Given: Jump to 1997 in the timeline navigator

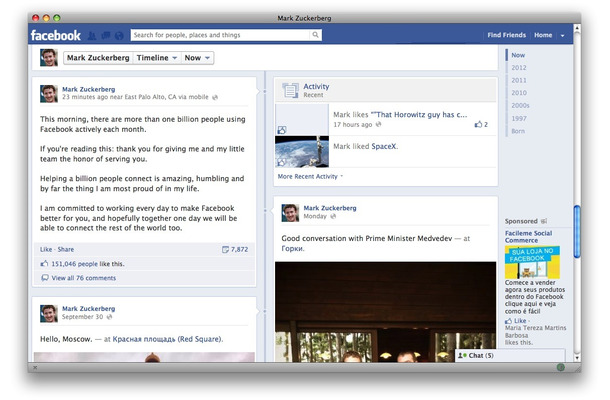Looking at the screenshot, I should click(x=519, y=118).
